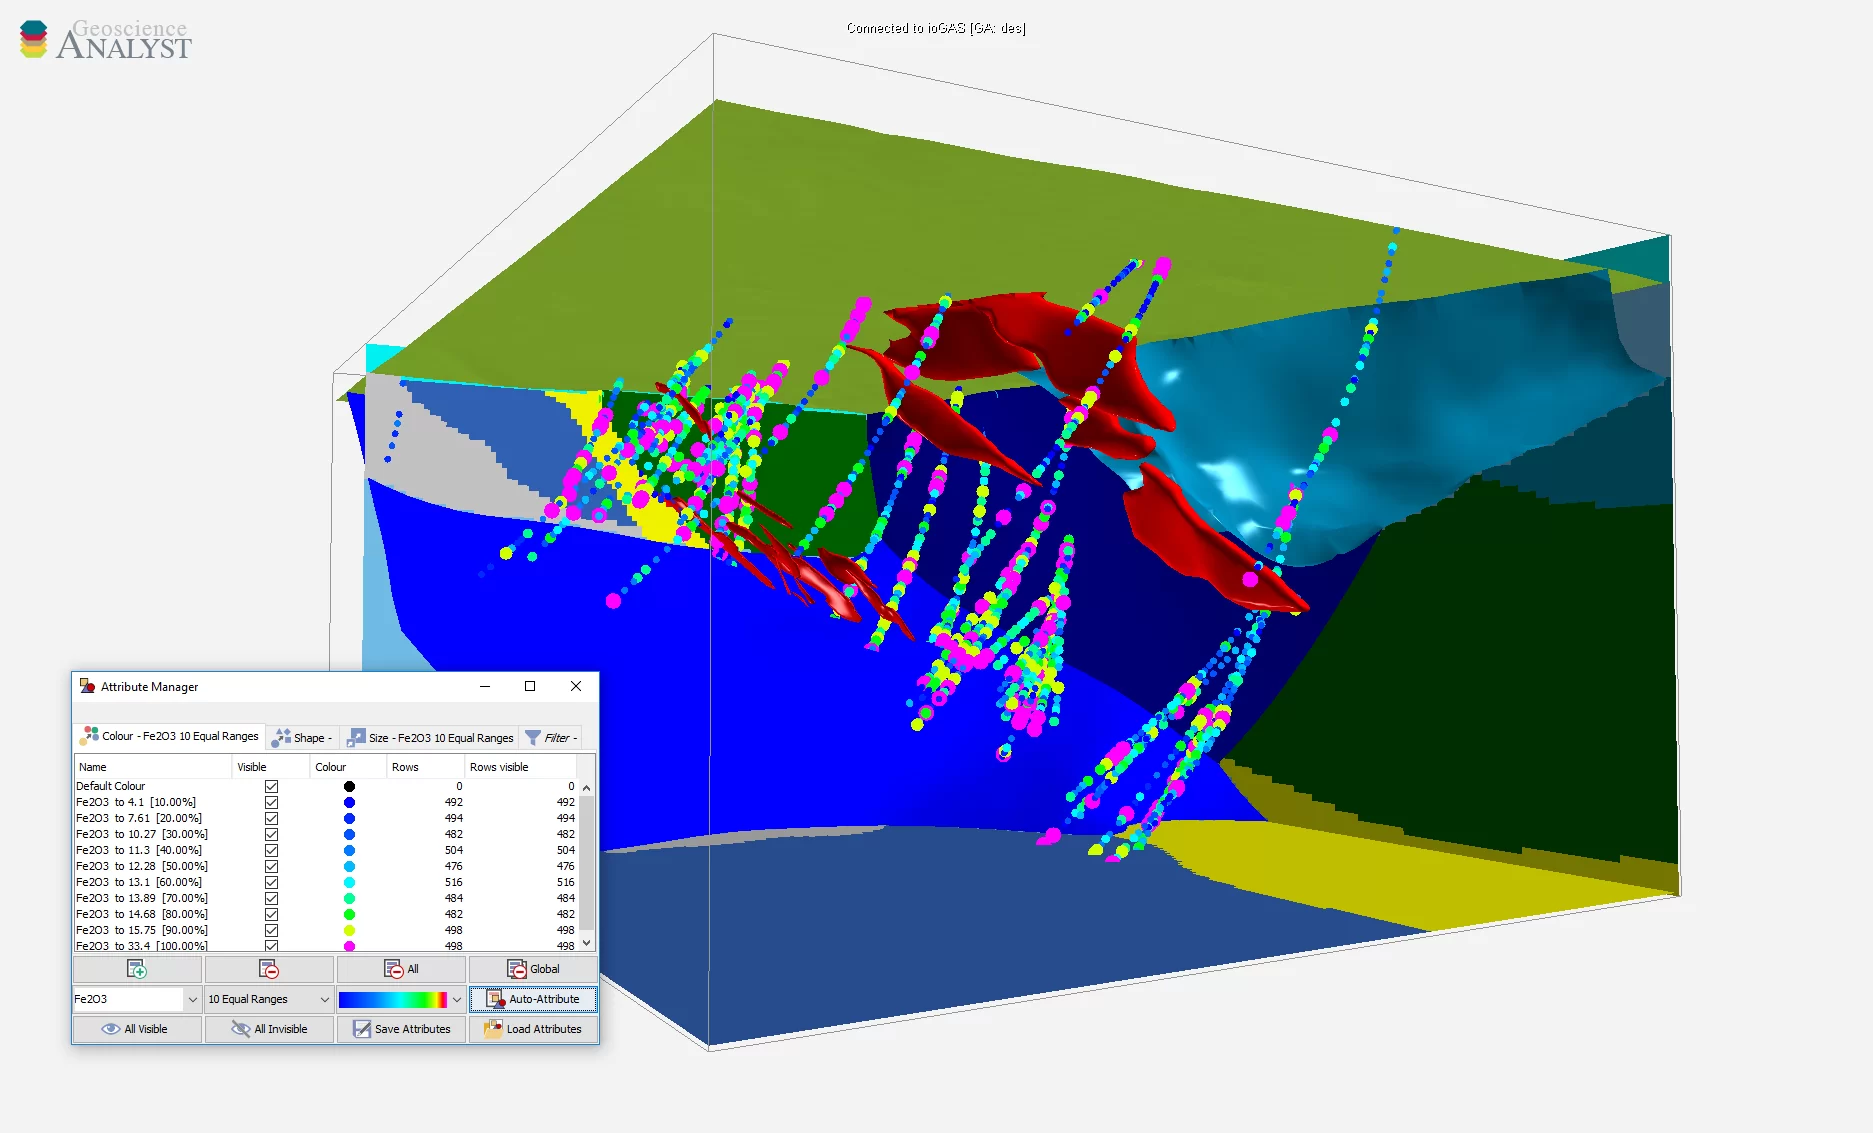Select the 'Default Colour' row name
The height and width of the screenshot is (1133, 1873).
coord(111,786)
